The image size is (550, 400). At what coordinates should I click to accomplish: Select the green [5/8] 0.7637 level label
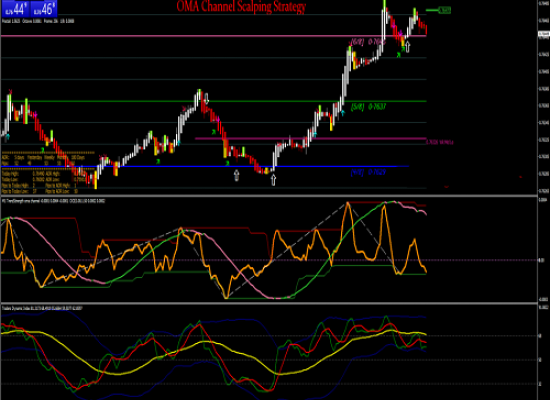[x=368, y=107]
